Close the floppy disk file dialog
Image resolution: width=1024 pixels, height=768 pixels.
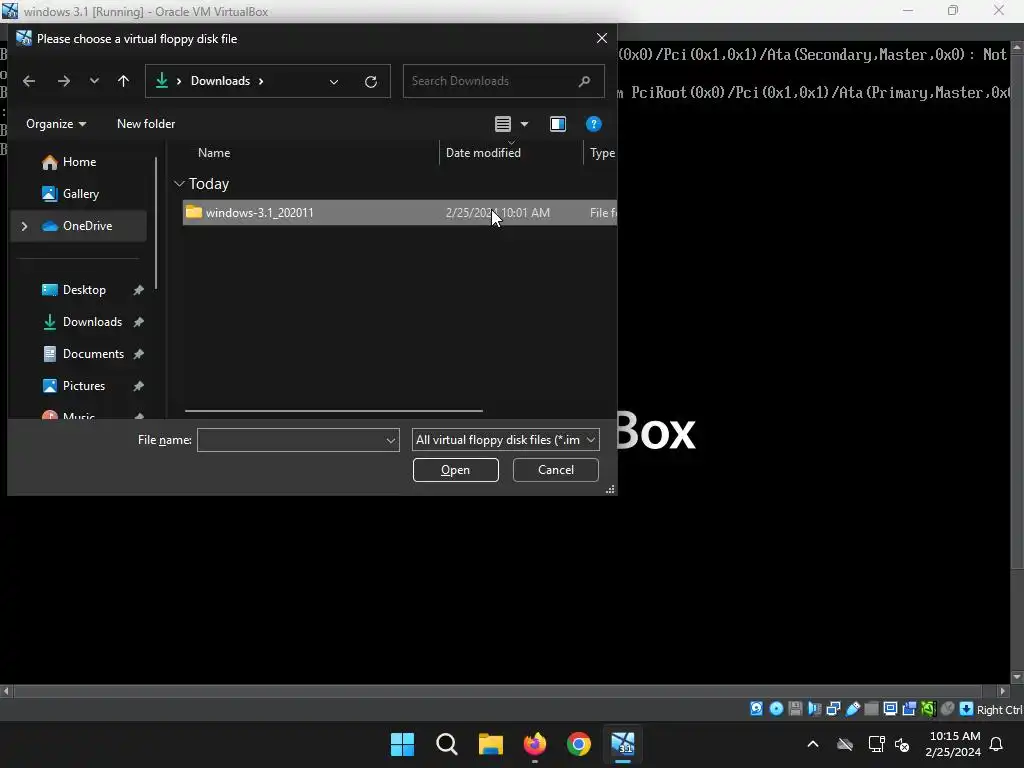[602, 39]
